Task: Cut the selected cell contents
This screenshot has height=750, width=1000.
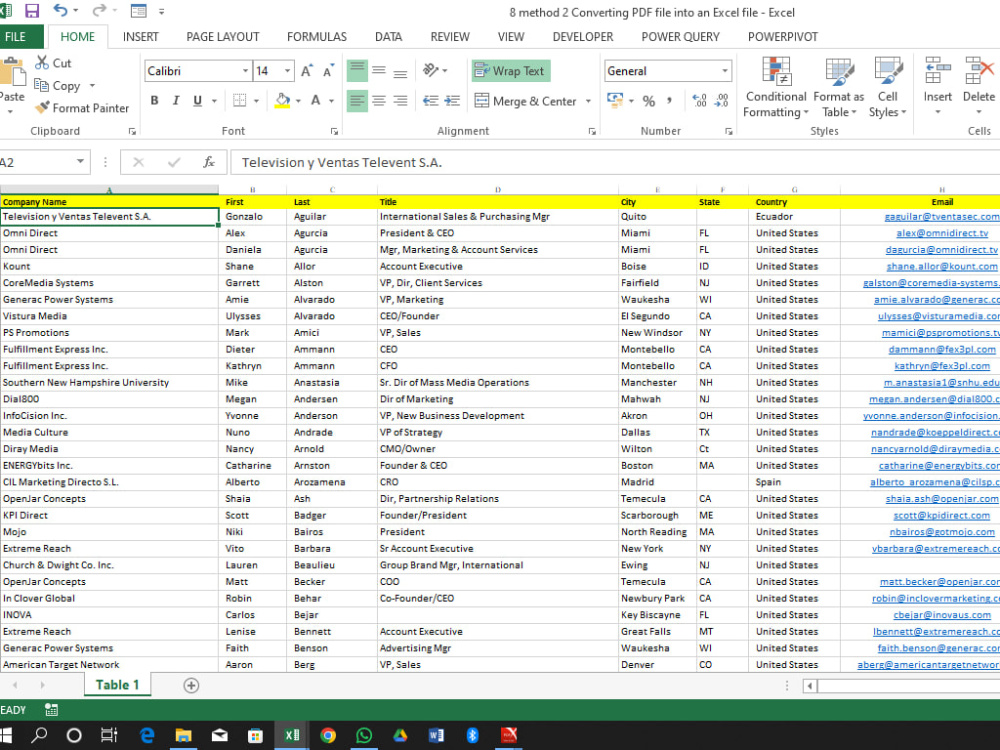Action: pyautogui.click(x=54, y=63)
